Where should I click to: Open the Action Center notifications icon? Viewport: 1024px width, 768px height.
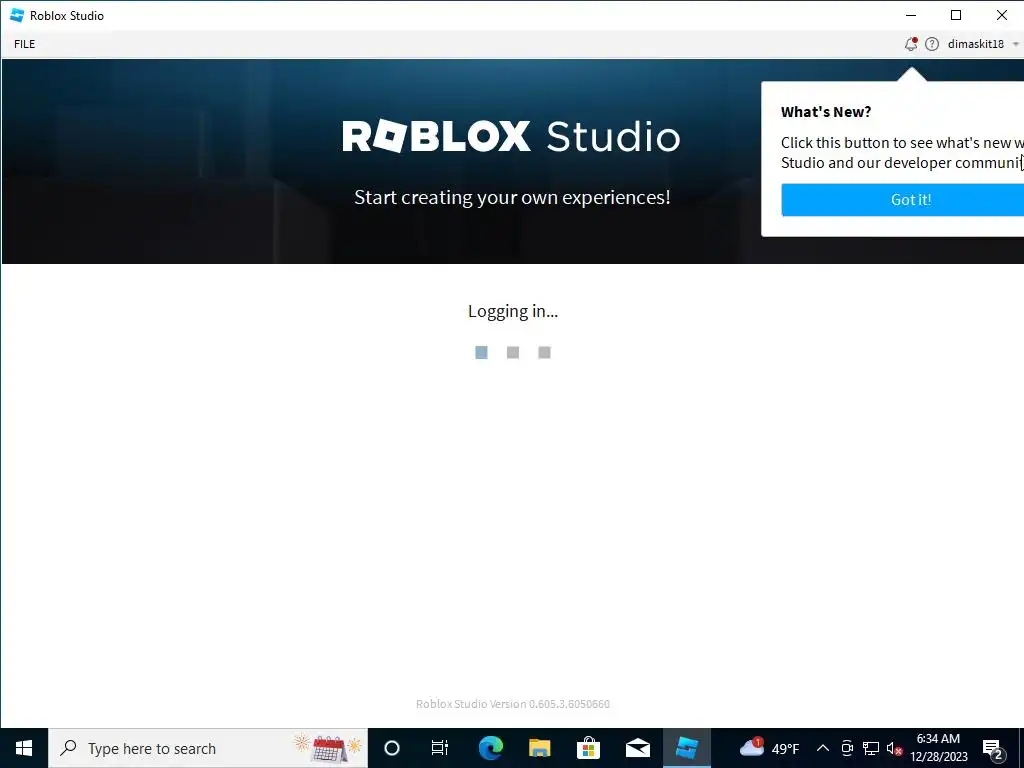[x=993, y=748]
